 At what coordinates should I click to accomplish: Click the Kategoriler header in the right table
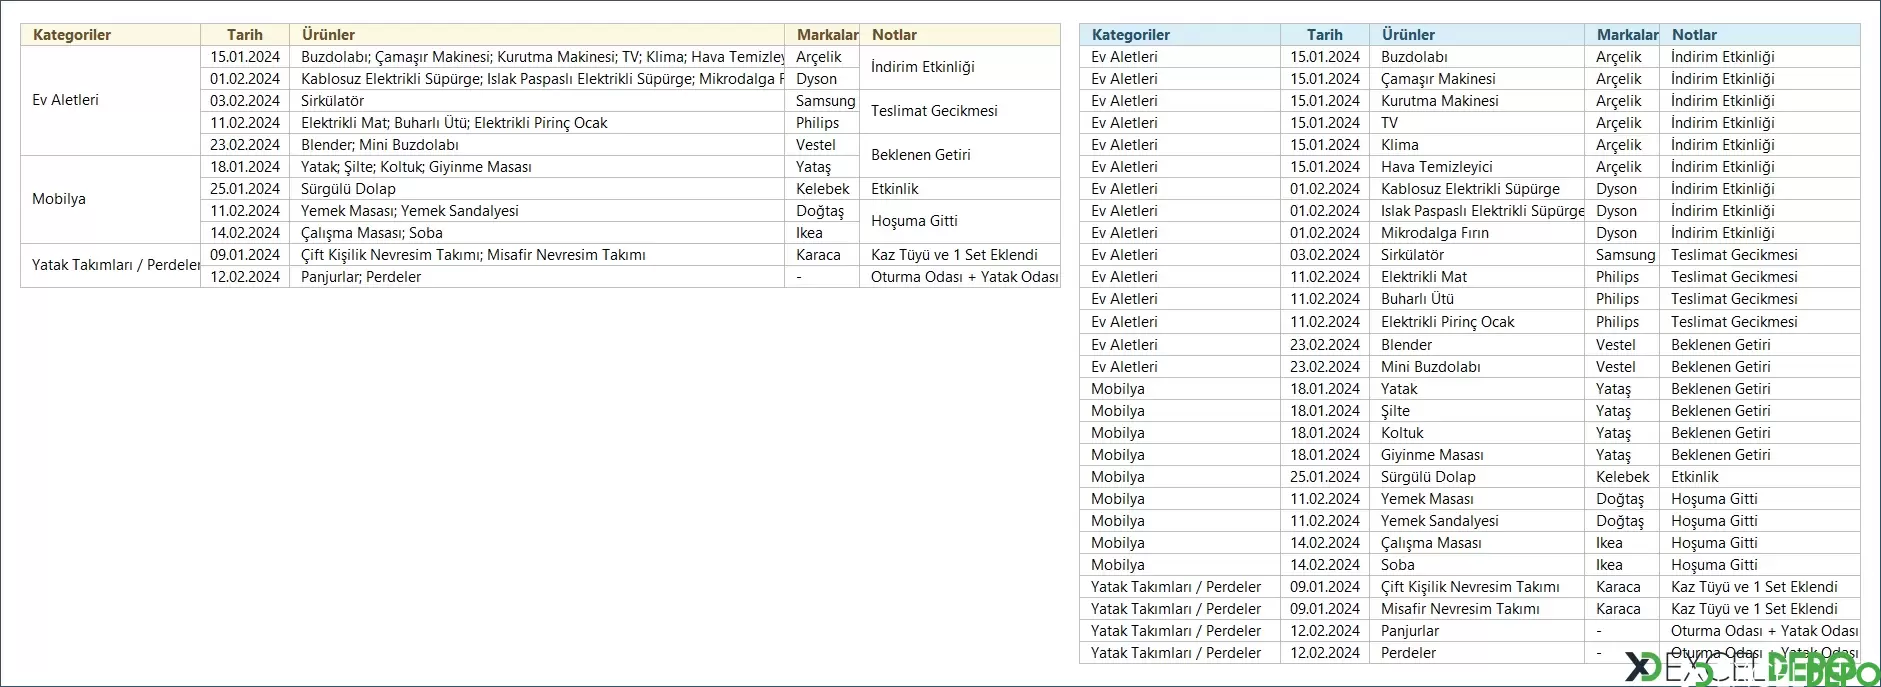pyautogui.click(x=1180, y=35)
